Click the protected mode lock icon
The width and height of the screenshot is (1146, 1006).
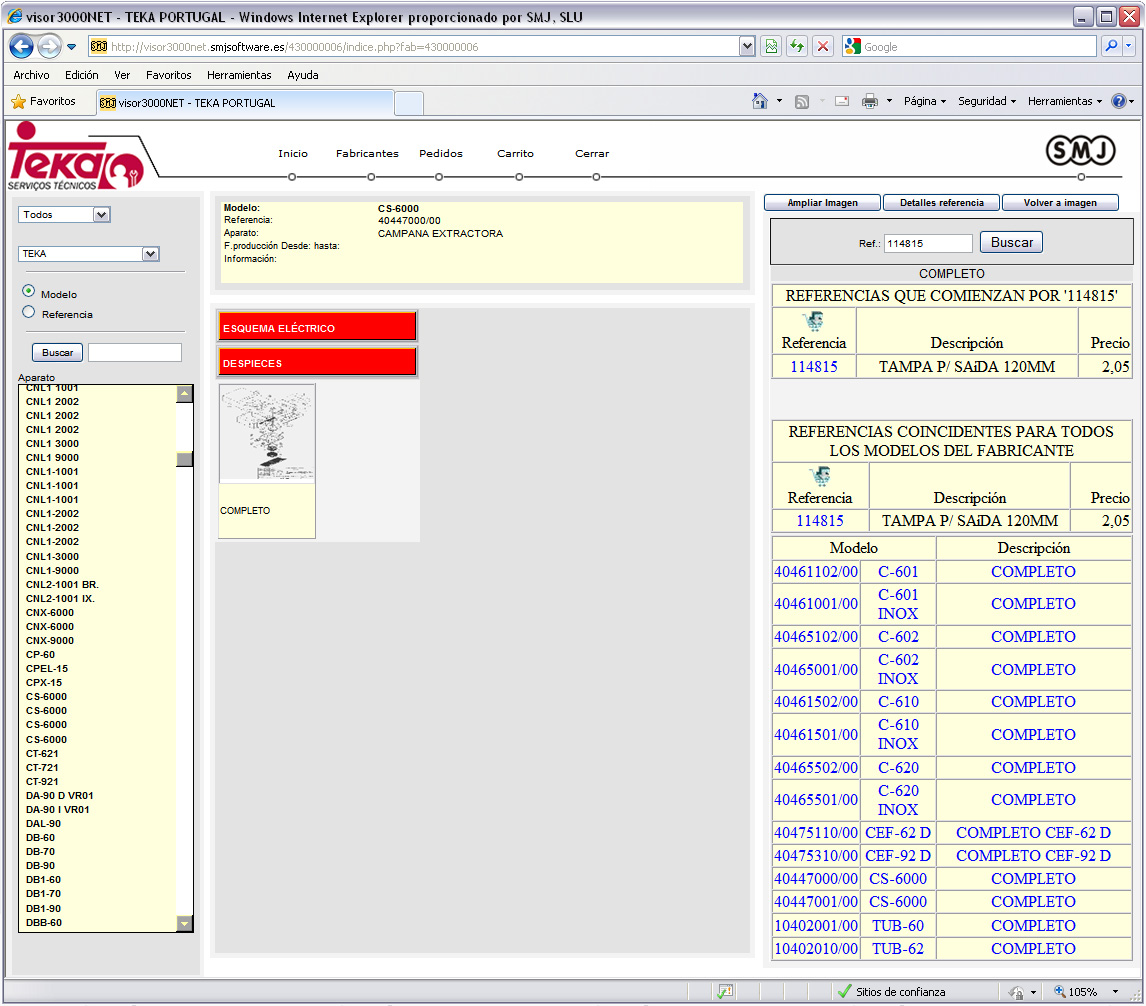click(1016, 992)
